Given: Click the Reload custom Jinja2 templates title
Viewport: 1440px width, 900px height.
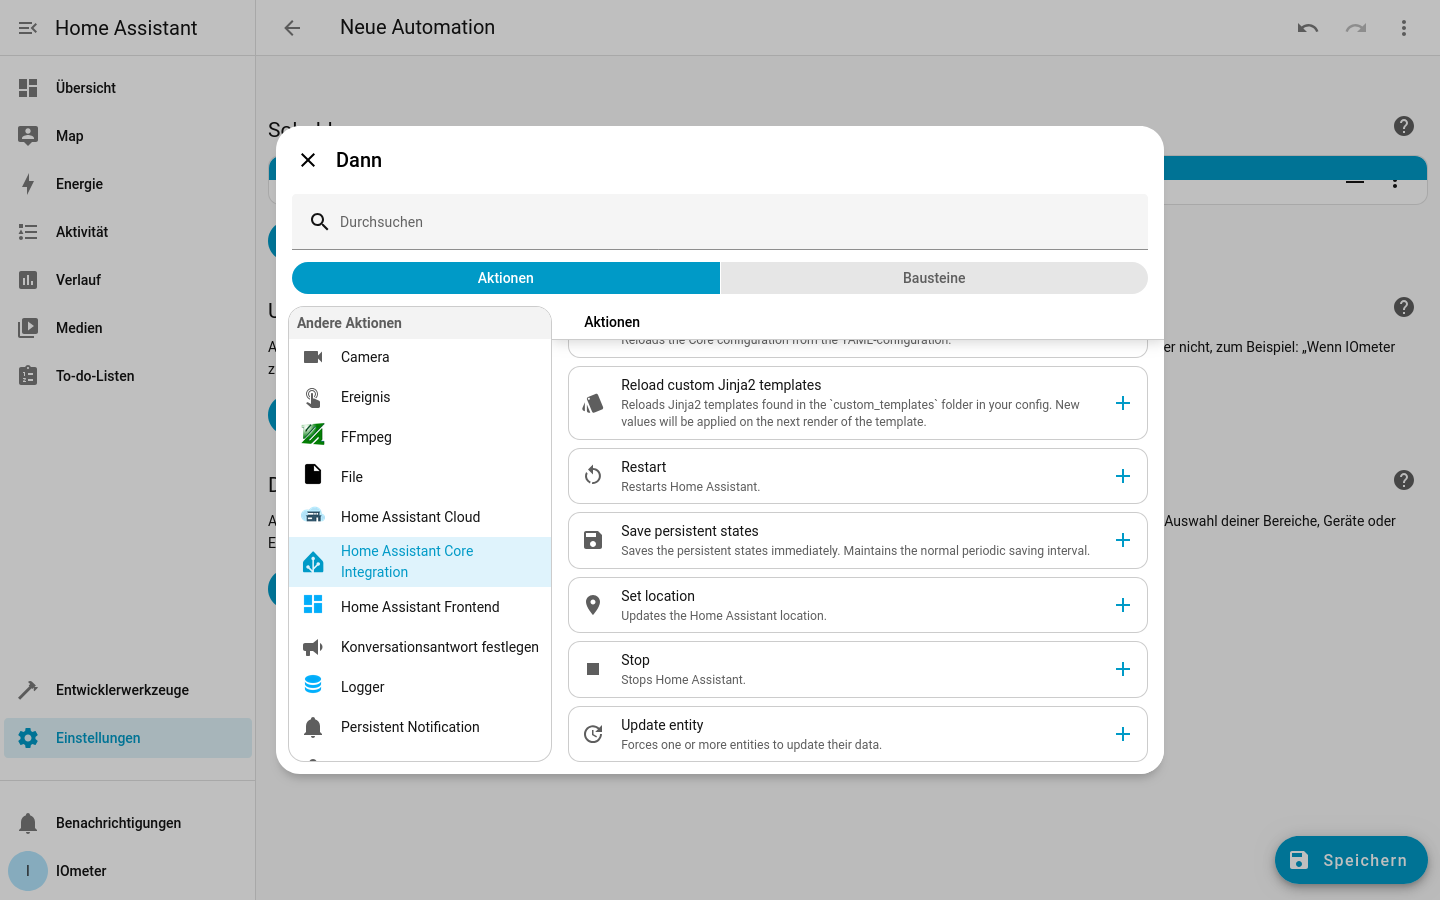Looking at the screenshot, I should pyautogui.click(x=721, y=385).
